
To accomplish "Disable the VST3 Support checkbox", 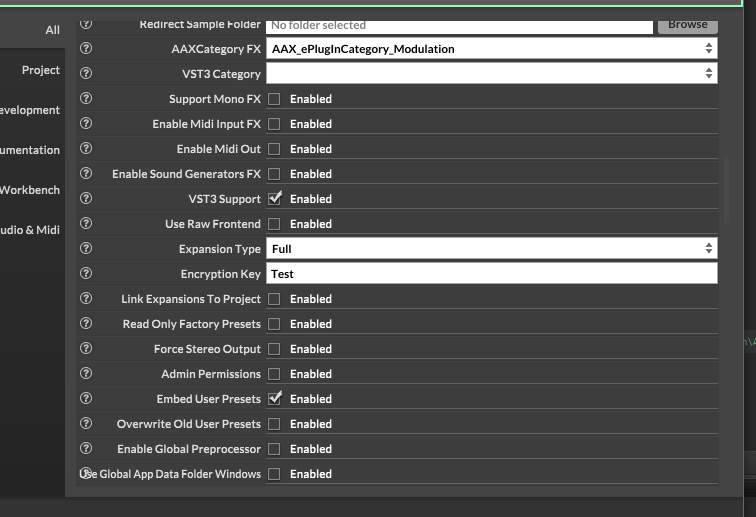I will 274,198.
